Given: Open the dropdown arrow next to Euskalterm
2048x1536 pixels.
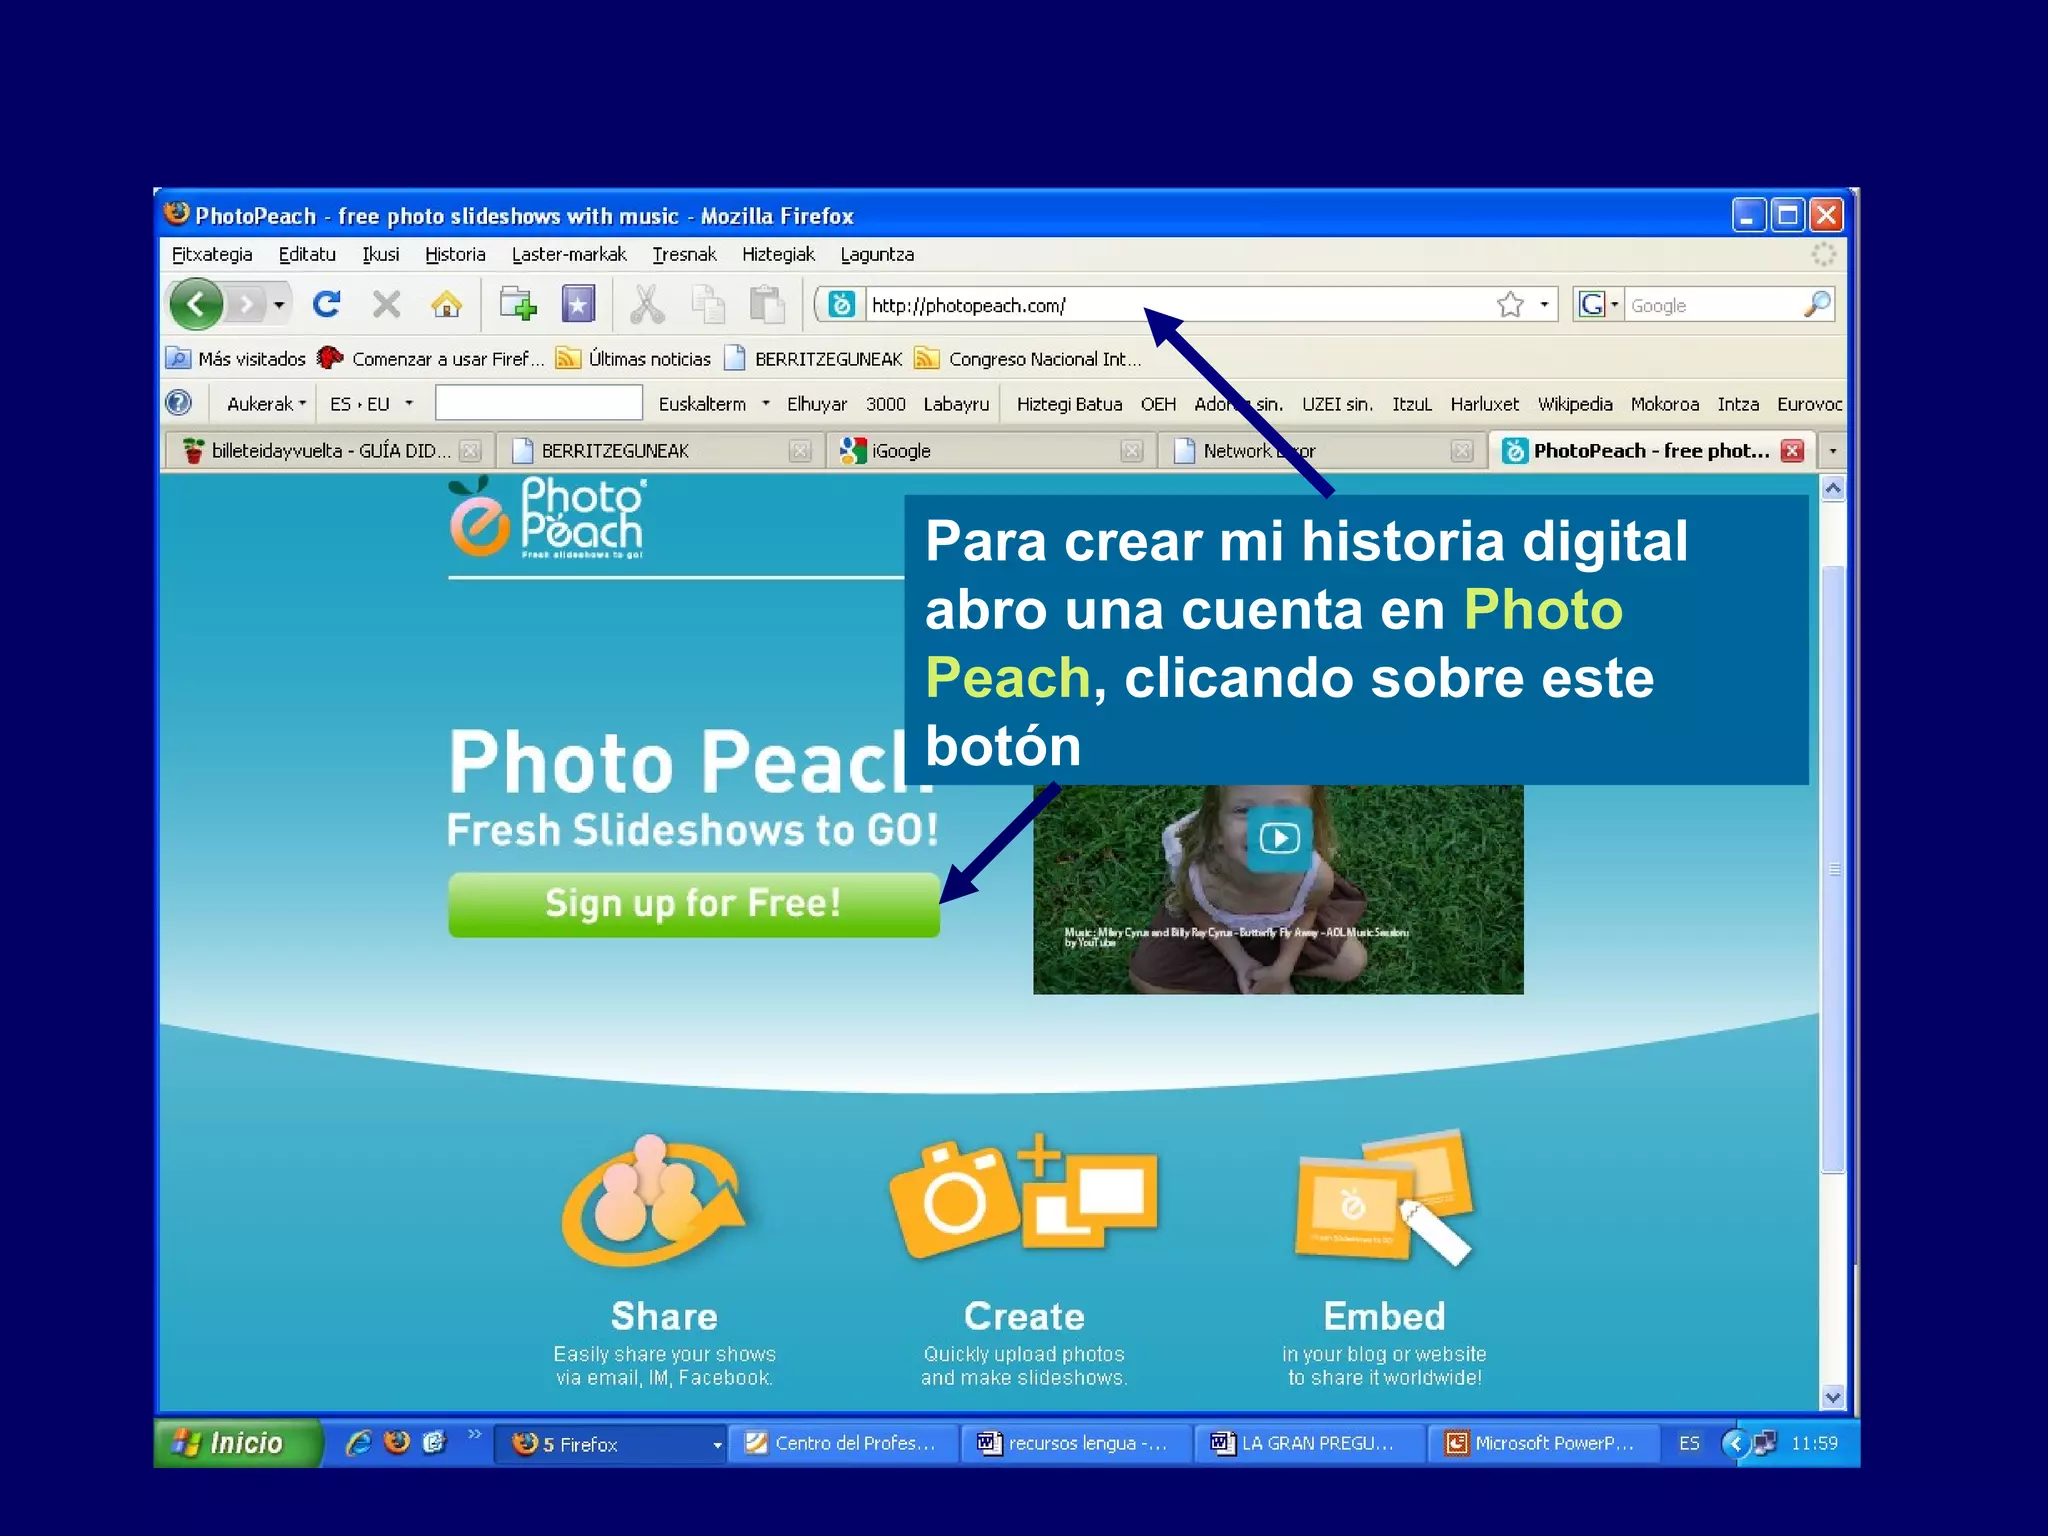Looking at the screenshot, I should point(766,403).
